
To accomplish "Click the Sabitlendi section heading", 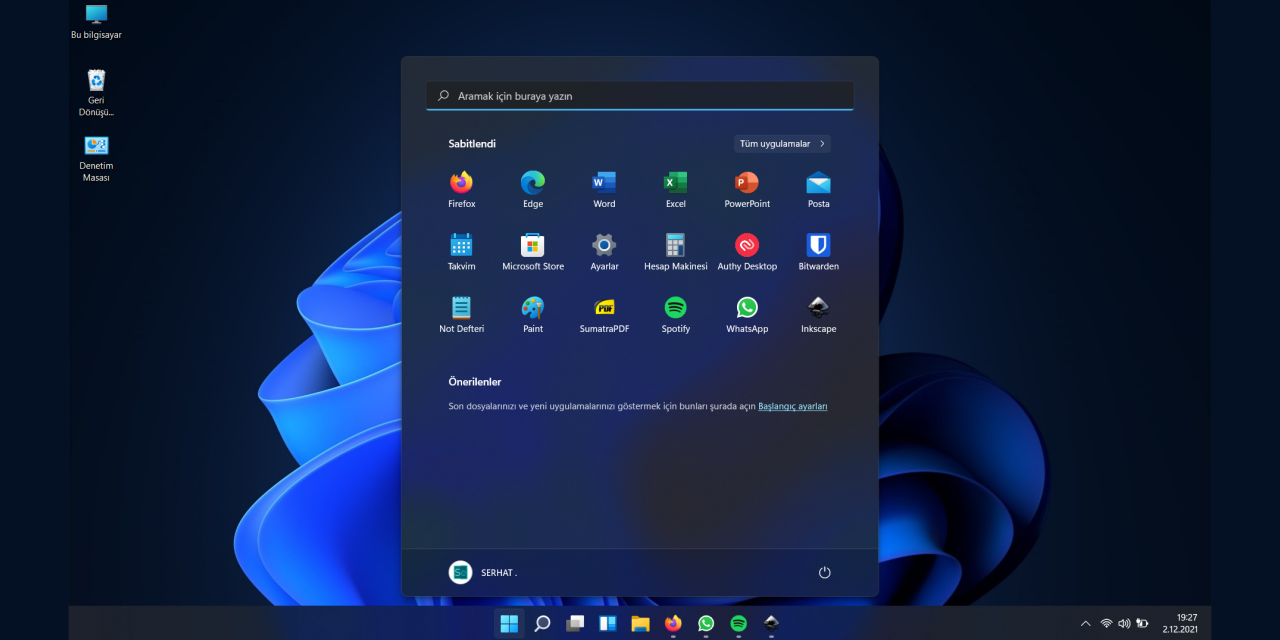I will tap(472, 144).
